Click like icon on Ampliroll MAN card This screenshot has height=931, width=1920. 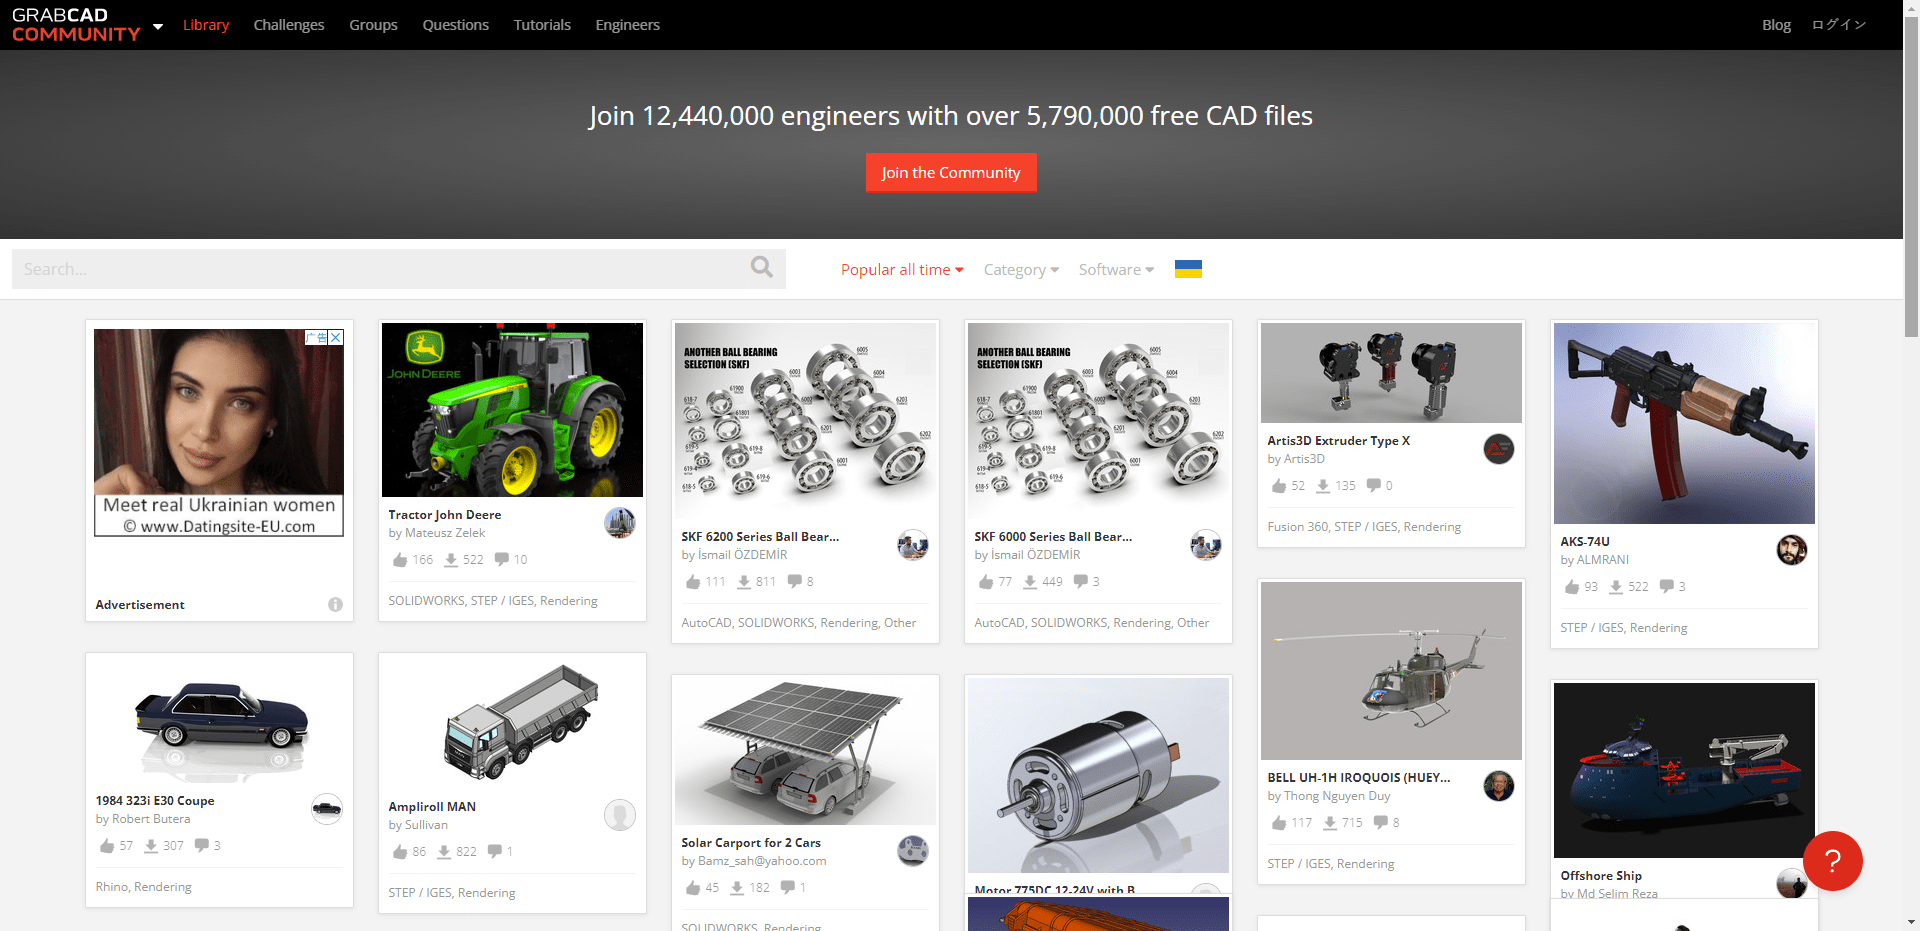pyautogui.click(x=400, y=852)
